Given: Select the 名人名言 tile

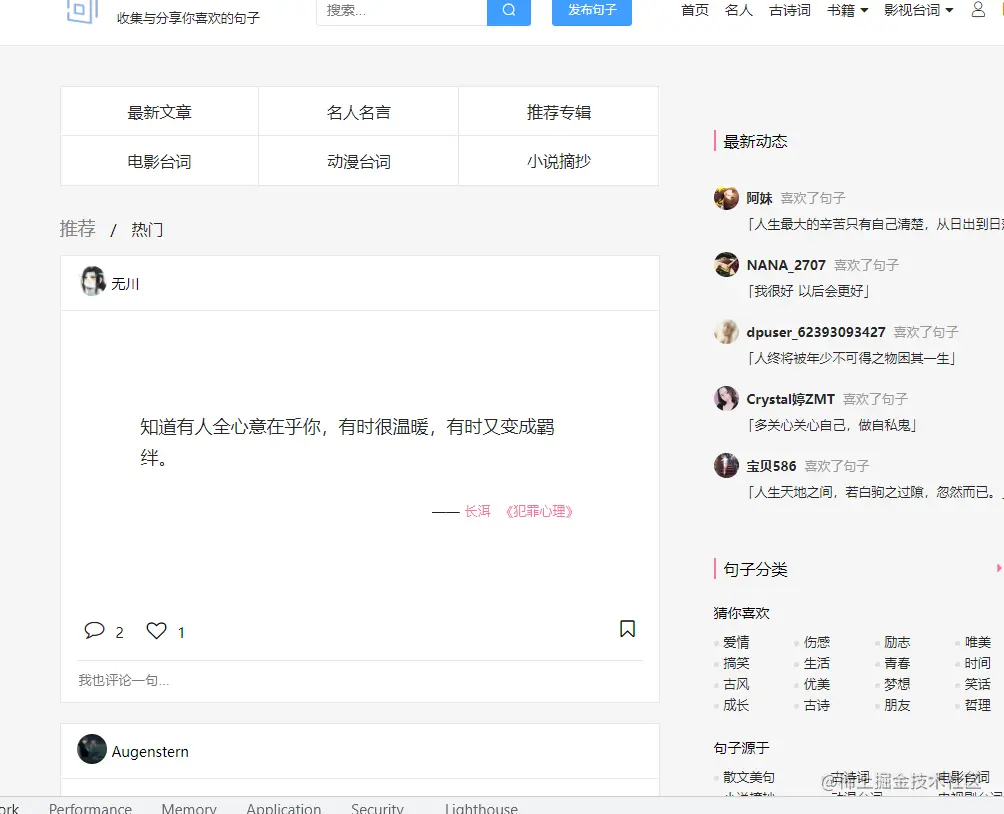Looking at the screenshot, I should pos(359,112).
